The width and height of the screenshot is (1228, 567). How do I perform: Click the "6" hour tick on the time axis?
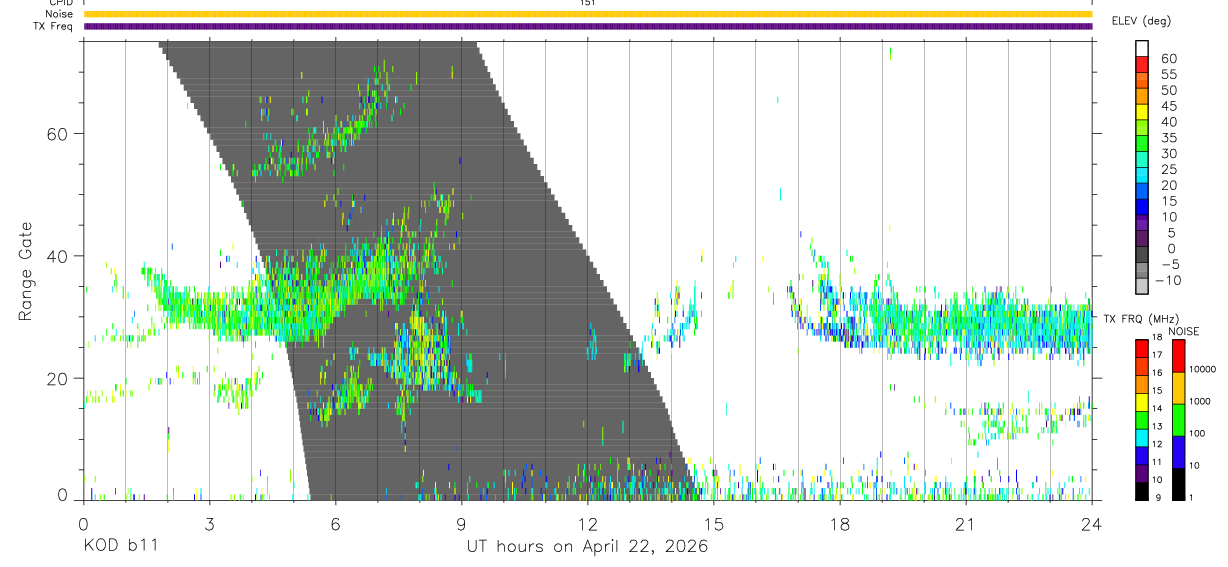(335, 525)
